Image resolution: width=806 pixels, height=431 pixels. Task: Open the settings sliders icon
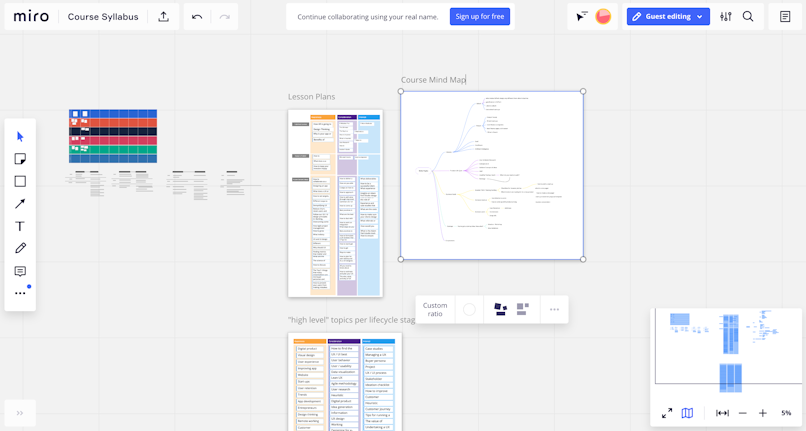726,16
